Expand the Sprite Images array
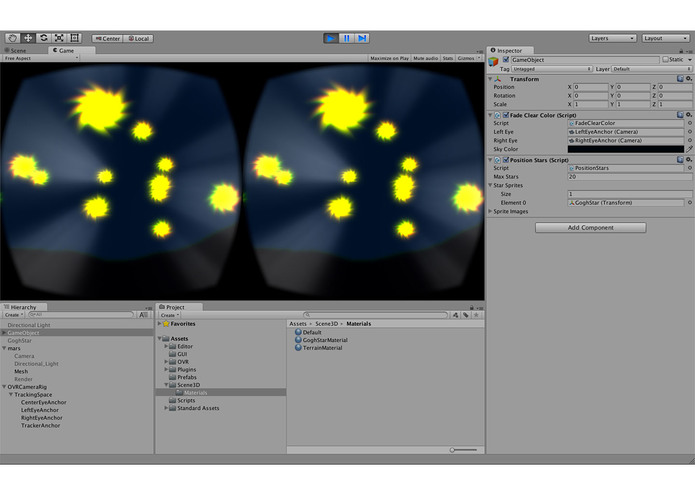This screenshot has width=695, height=494. (x=490, y=211)
